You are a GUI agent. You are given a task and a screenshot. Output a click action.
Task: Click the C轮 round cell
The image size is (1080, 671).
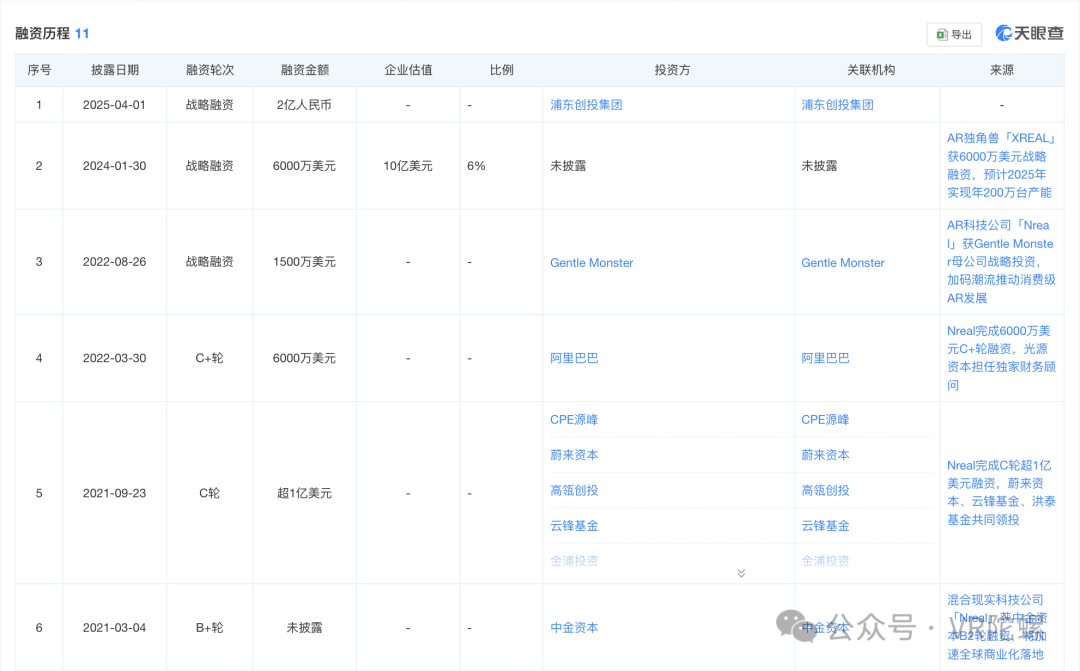209,493
